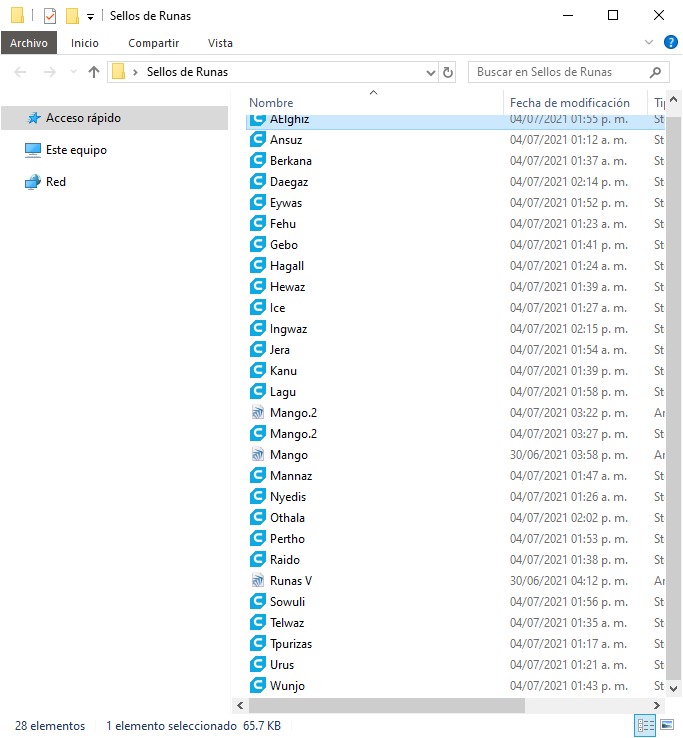Click the Wunjo file icon
The height and width of the screenshot is (738, 683).
coord(257,685)
